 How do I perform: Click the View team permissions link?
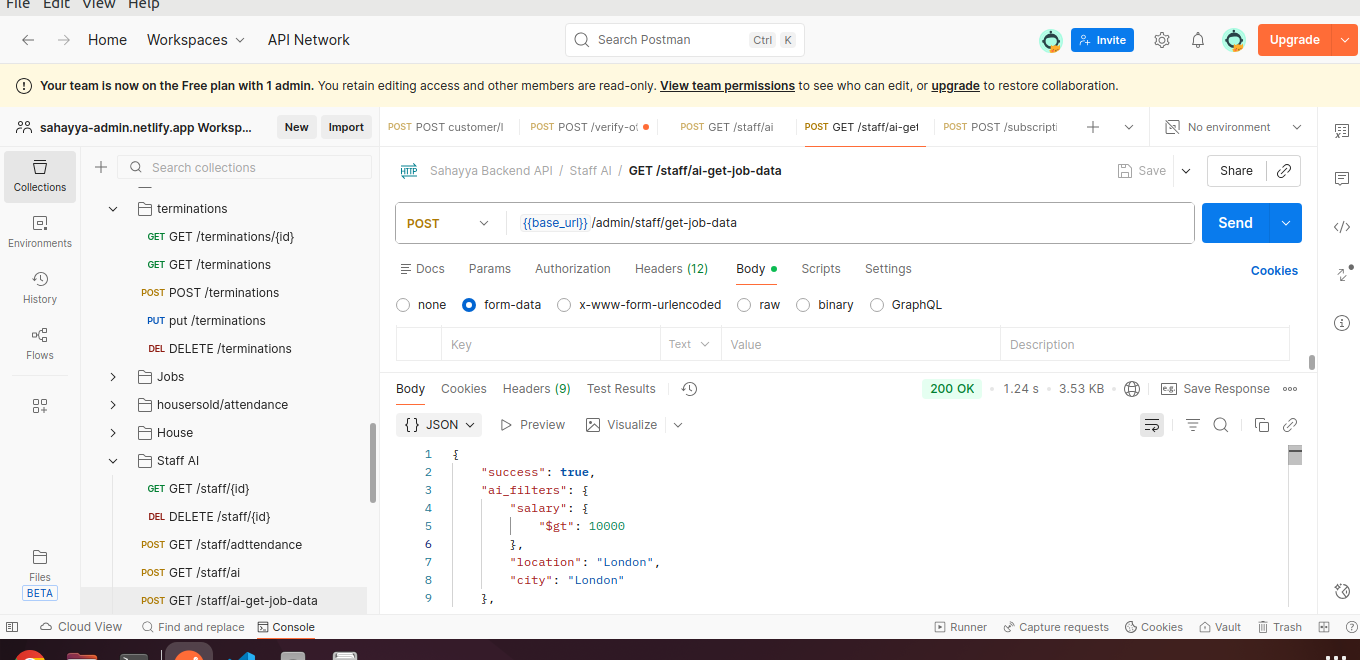727,86
